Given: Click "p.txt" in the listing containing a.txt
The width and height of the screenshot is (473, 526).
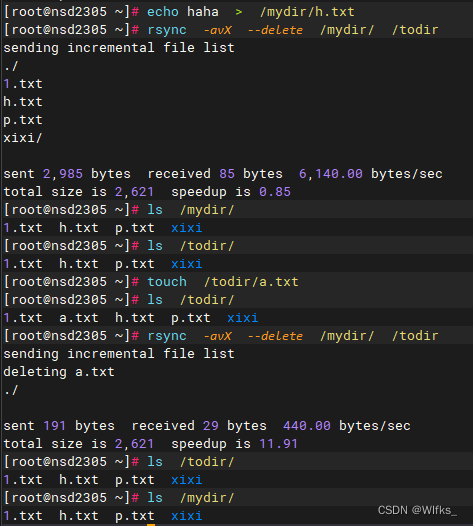Looking at the screenshot, I should [x=191, y=318].
